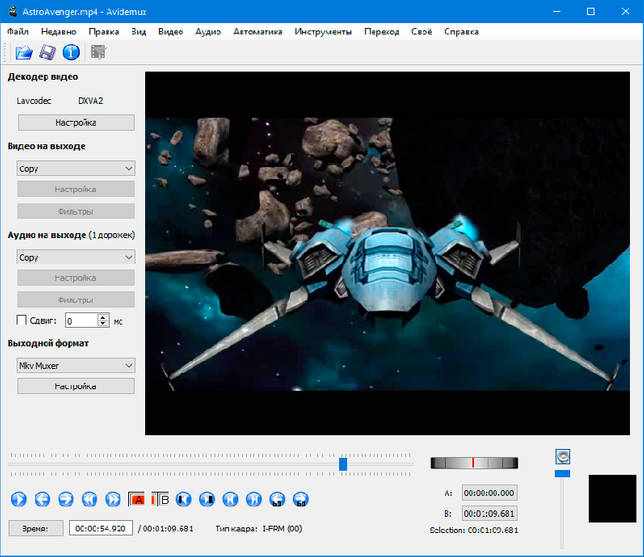Image resolution: width=644 pixels, height=557 pixels.
Task: Click the Selection: 00:01:09.681 text
Action: (x=474, y=530)
